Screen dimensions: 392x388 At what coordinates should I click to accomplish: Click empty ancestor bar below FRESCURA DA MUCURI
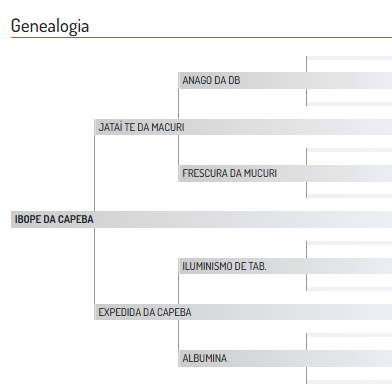click(x=349, y=196)
